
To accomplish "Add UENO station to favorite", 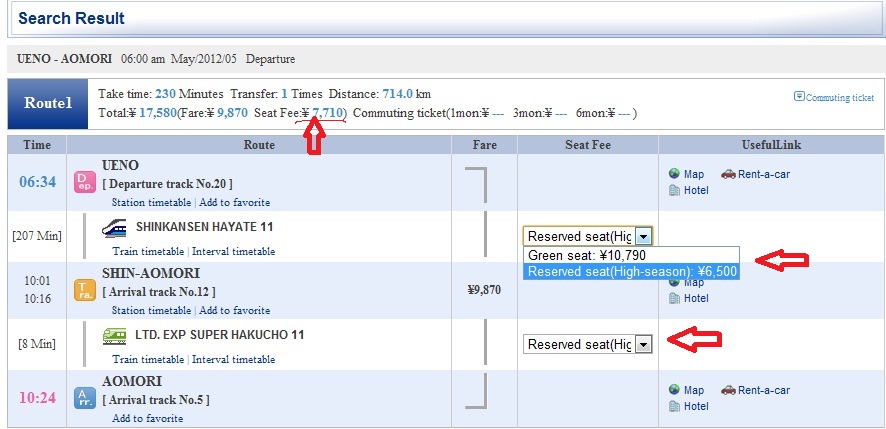I will [x=234, y=202].
